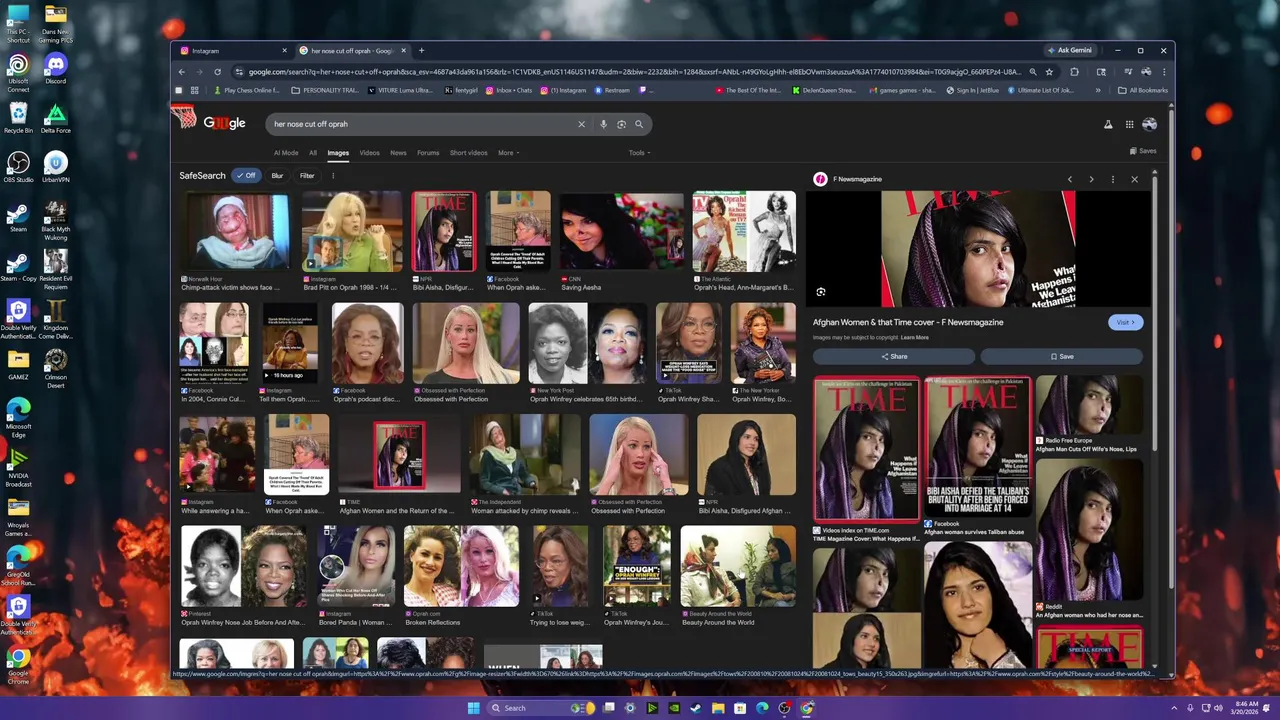Open the Learn More copyright link
The height and width of the screenshot is (720, 1280).
tap(914, 337)
